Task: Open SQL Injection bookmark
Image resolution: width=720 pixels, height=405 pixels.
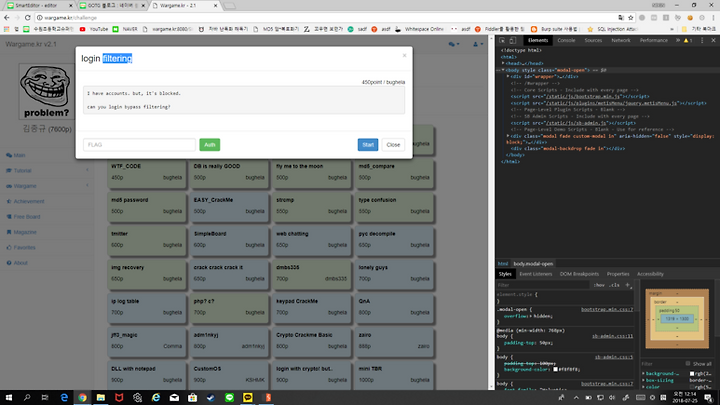Action: [x=611, y=29]
